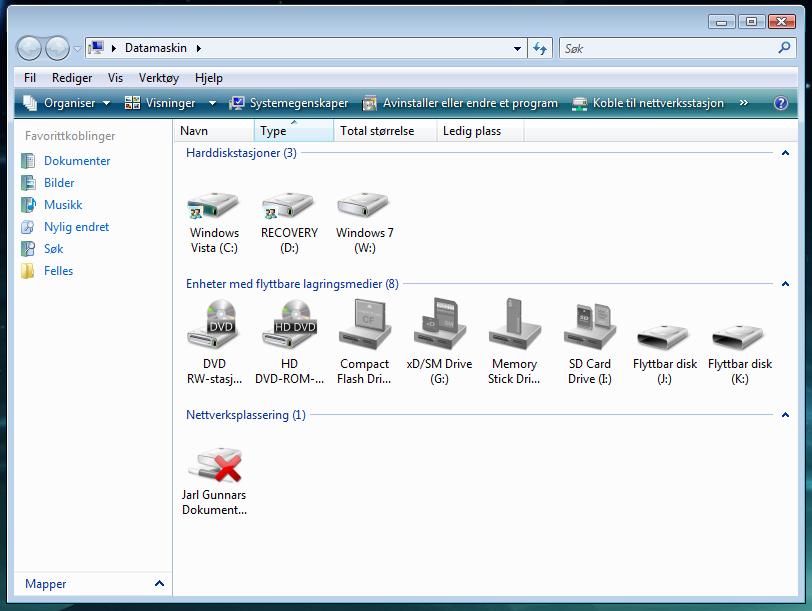Collapse the Nettverksplassering group
The image size is (812, 611).
pos(785,415)
